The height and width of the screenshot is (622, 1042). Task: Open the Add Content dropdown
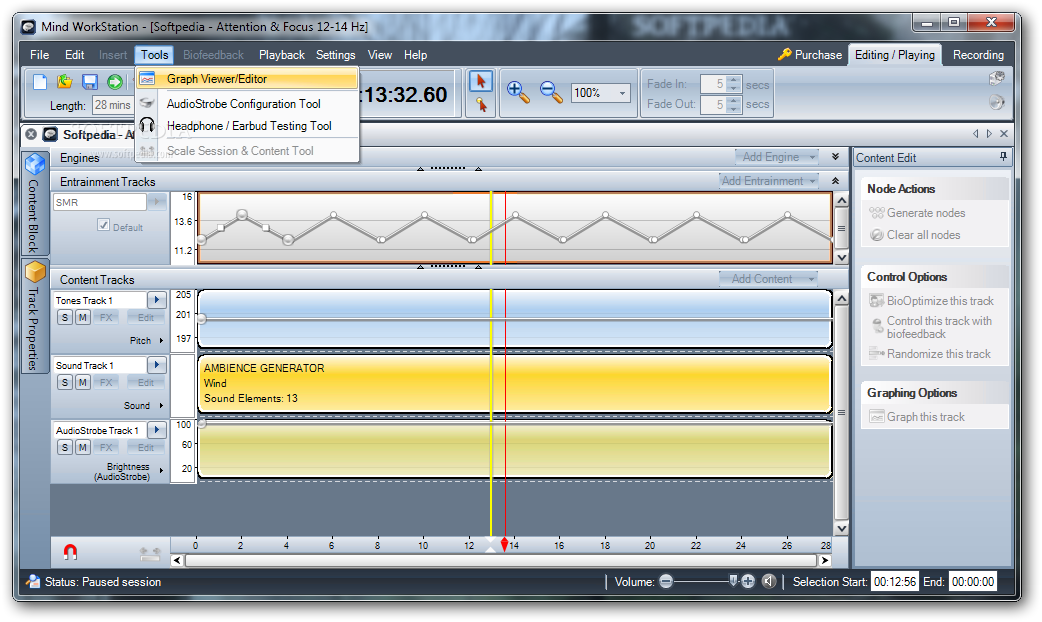click(x=769, y=279)
